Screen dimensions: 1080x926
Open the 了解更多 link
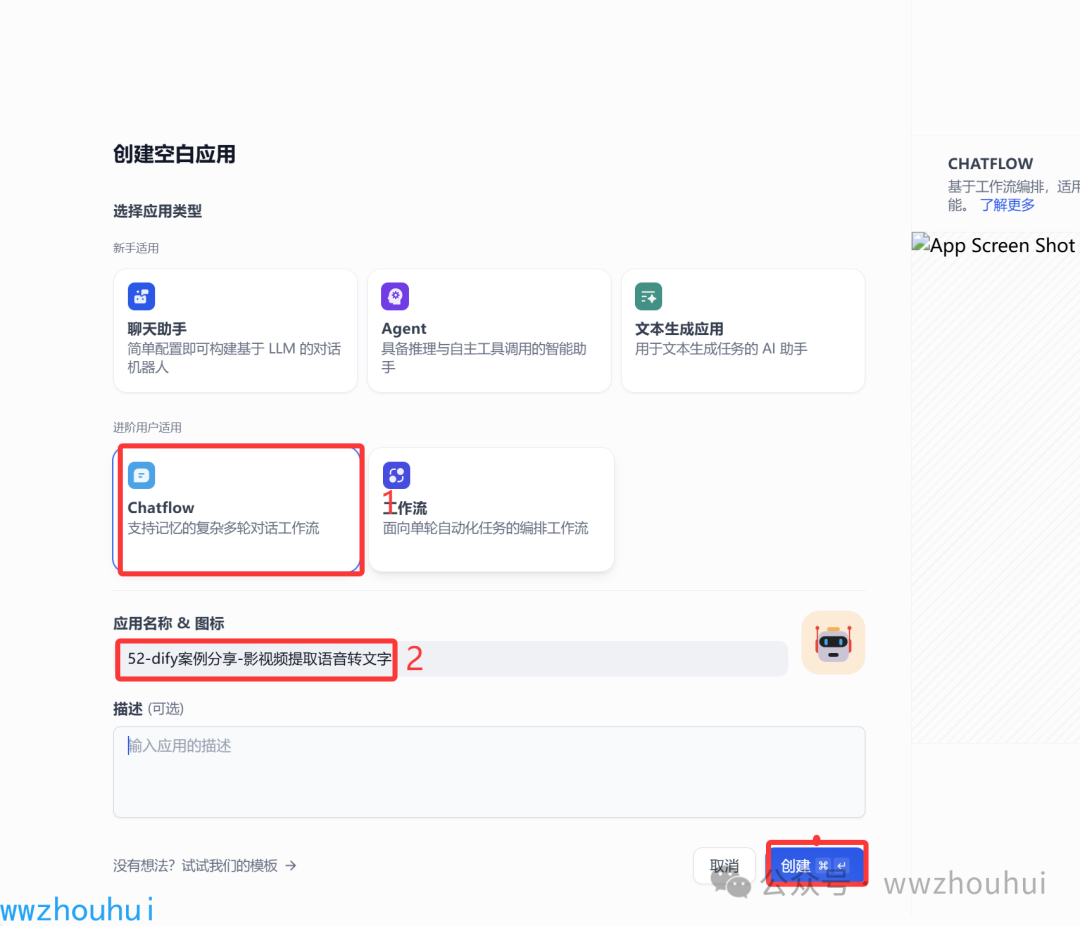click(1007, 205)
